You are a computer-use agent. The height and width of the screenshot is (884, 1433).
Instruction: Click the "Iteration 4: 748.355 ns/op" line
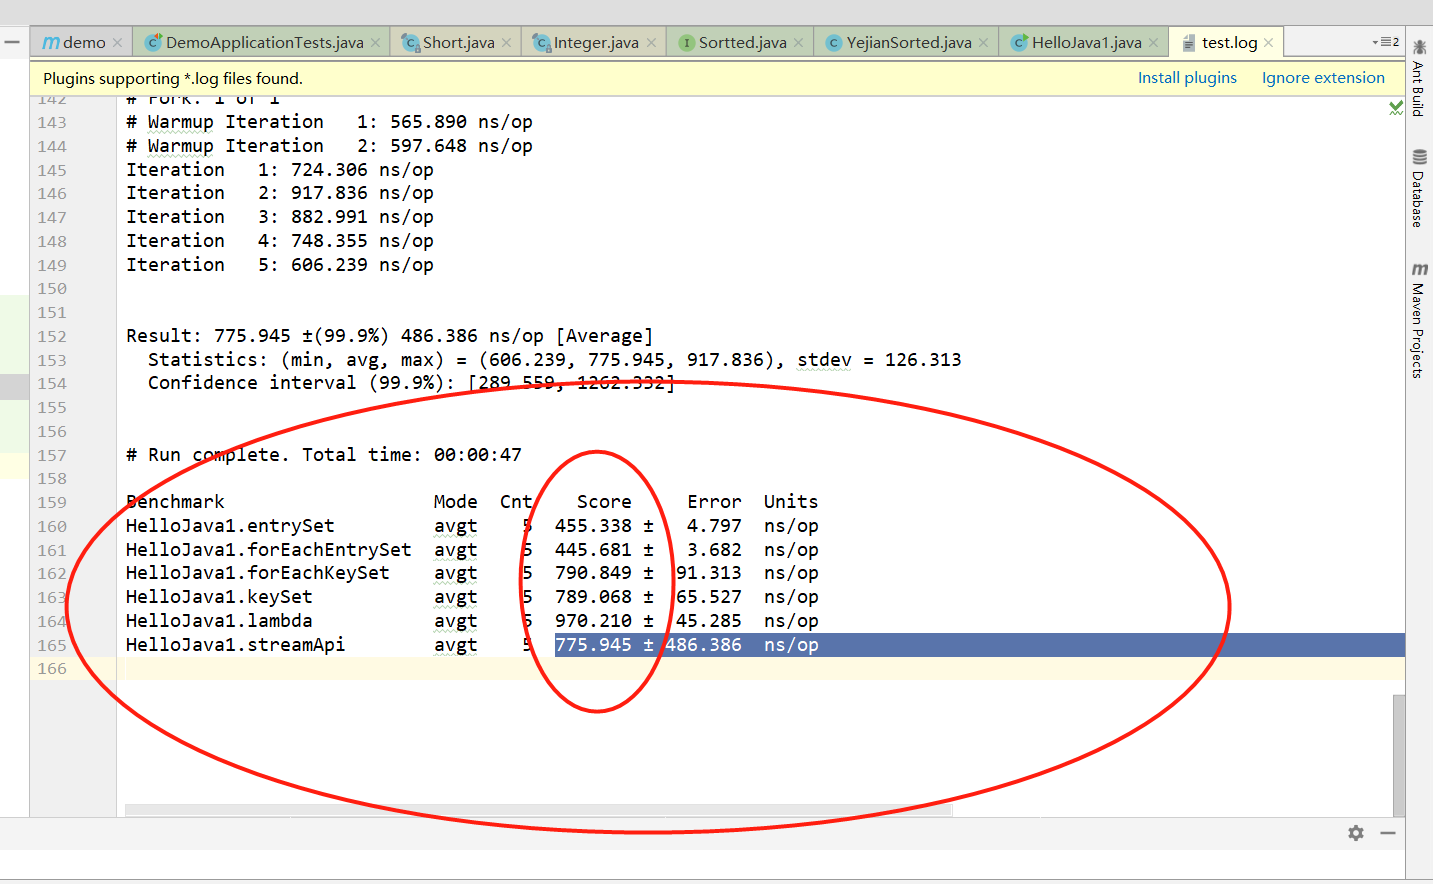pos(280,241)
